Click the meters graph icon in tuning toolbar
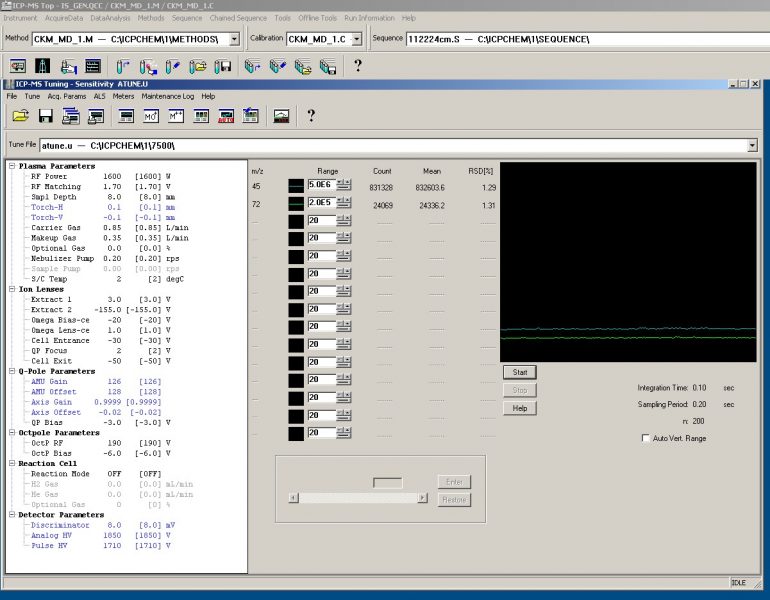This screenshot has width=770, height=600. tap(281, 116)
